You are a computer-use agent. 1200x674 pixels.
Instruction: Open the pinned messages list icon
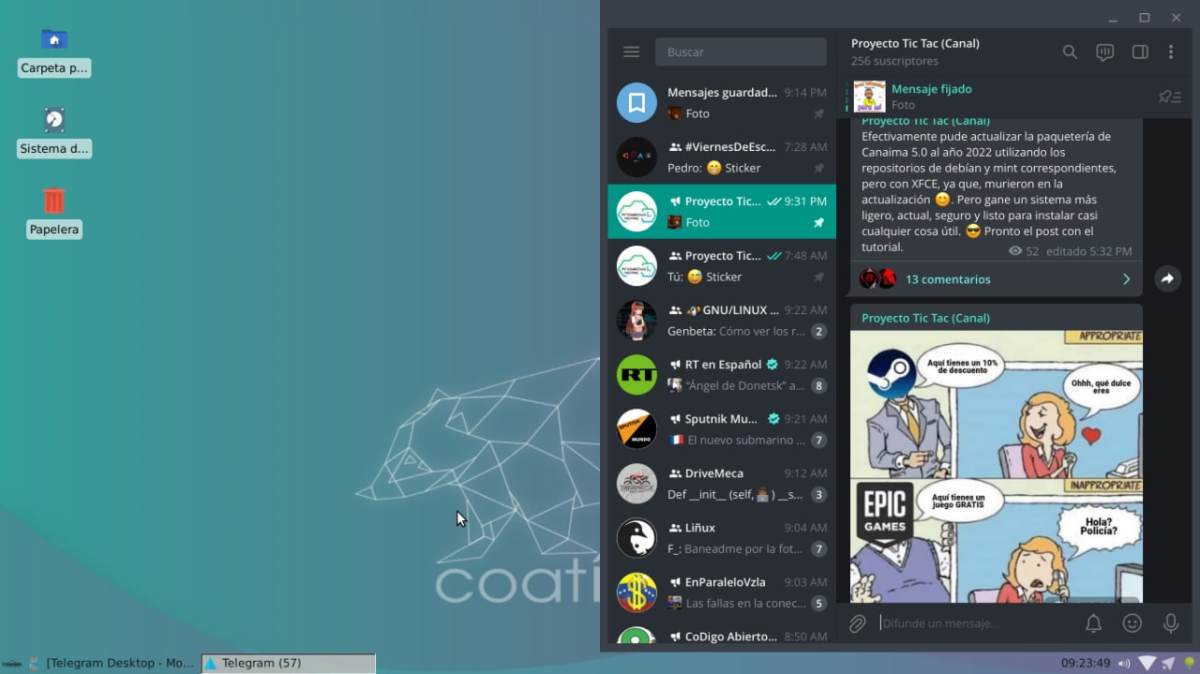(1168, 97)
